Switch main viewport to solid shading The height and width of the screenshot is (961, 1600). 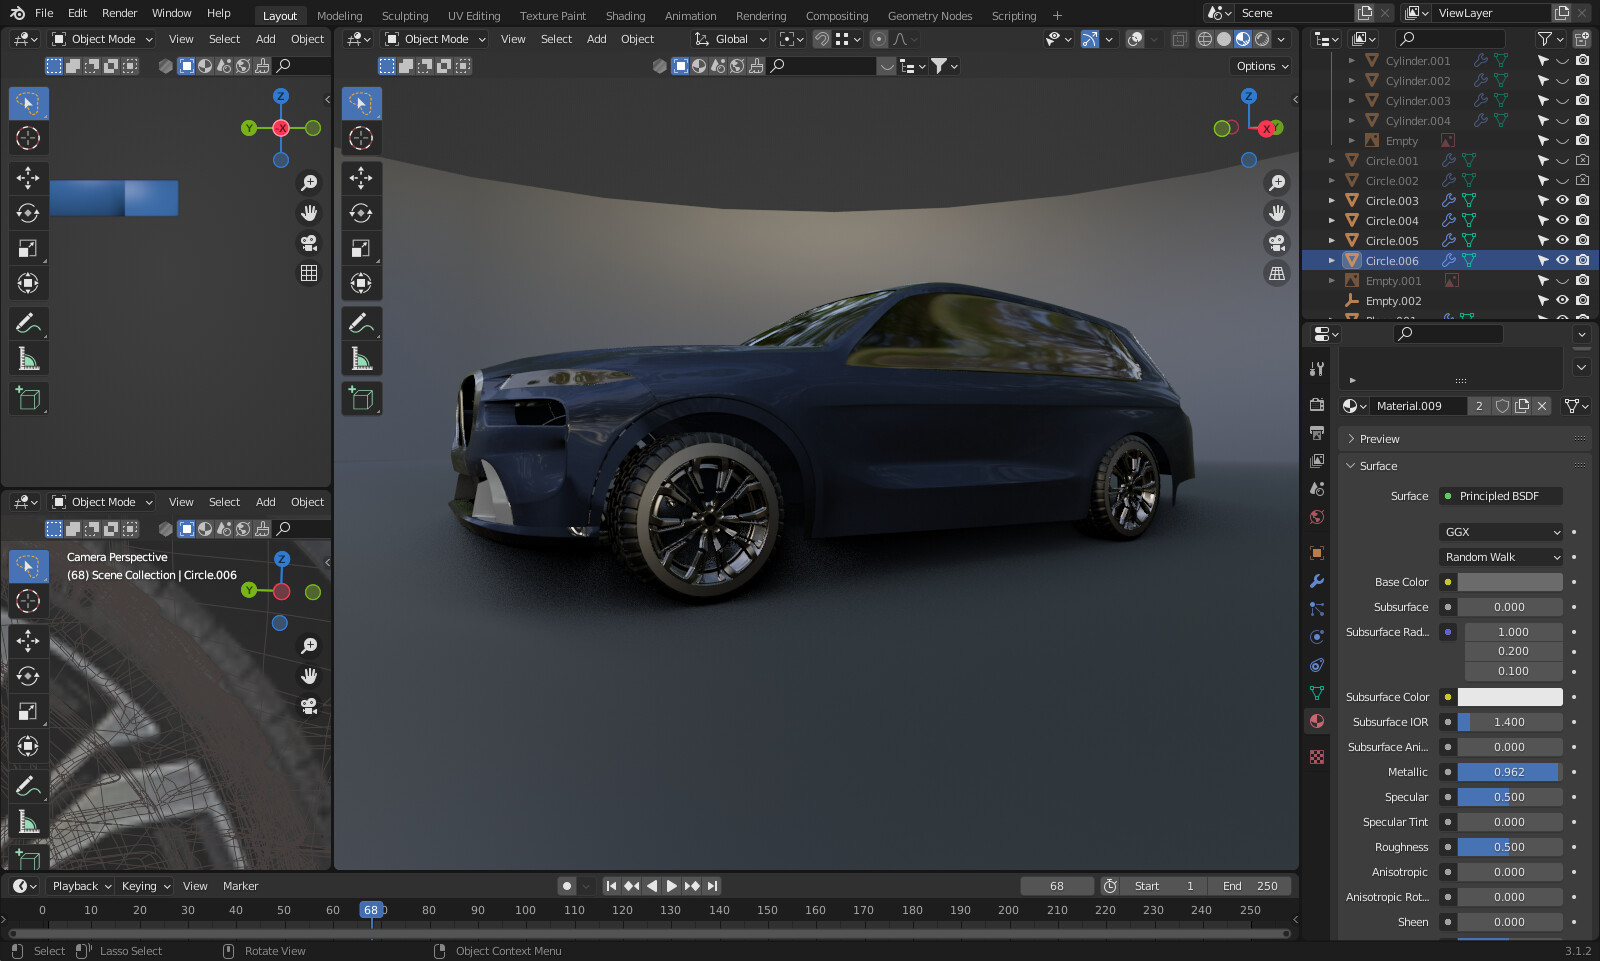click(1224, 39)
